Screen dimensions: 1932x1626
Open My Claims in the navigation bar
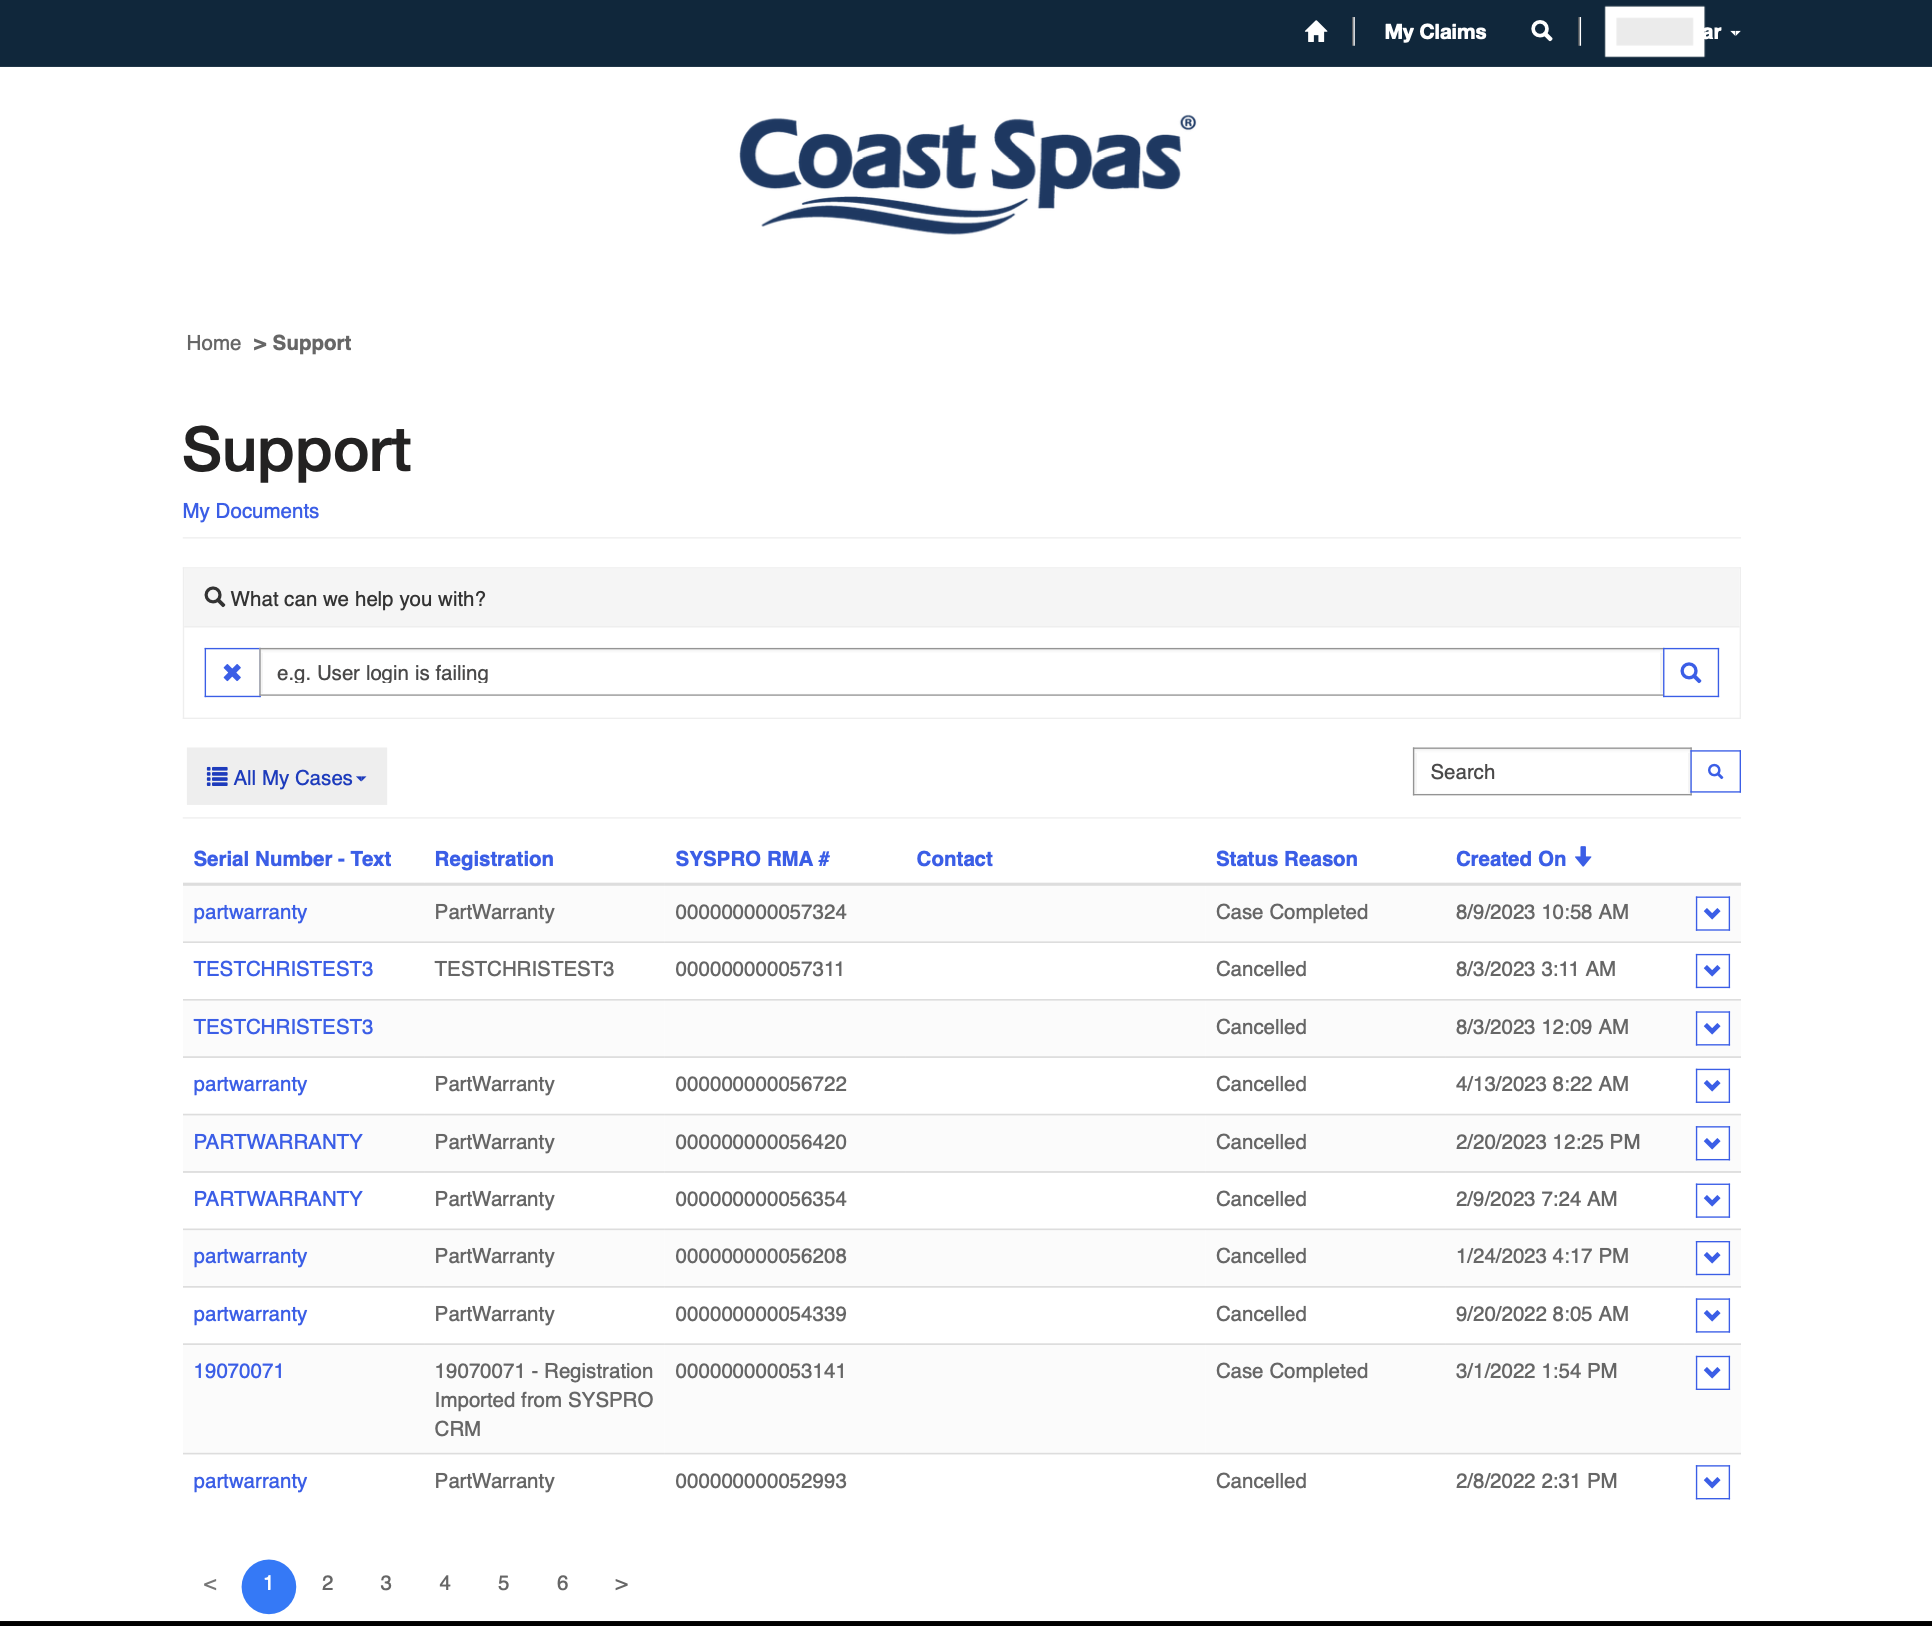point(1435,32)
